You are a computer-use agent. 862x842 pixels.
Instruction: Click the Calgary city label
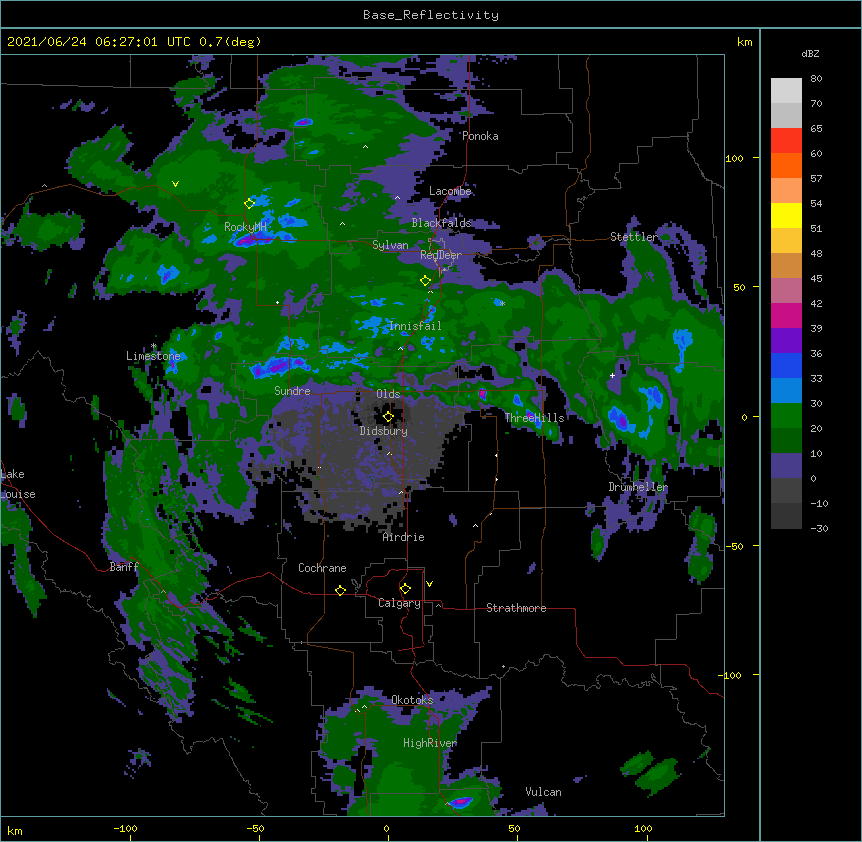(399, 603)
